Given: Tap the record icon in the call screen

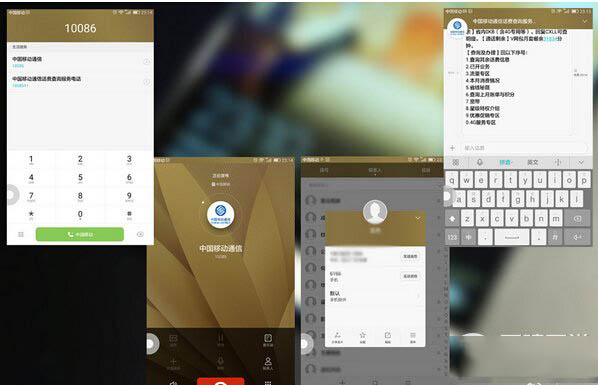Looking at the screenshot, I should pos(173,340).
